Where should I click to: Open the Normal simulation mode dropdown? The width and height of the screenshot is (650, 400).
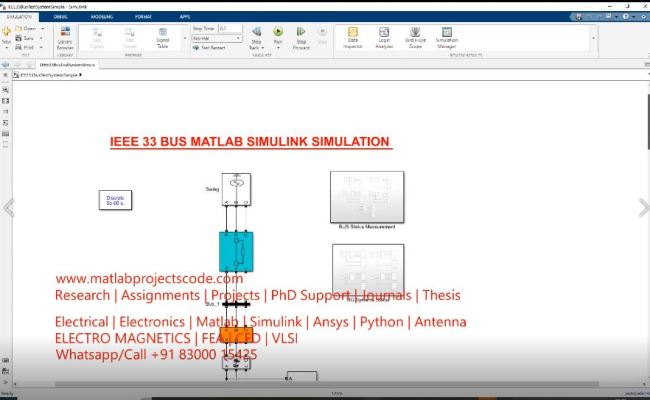pos(217,38)
